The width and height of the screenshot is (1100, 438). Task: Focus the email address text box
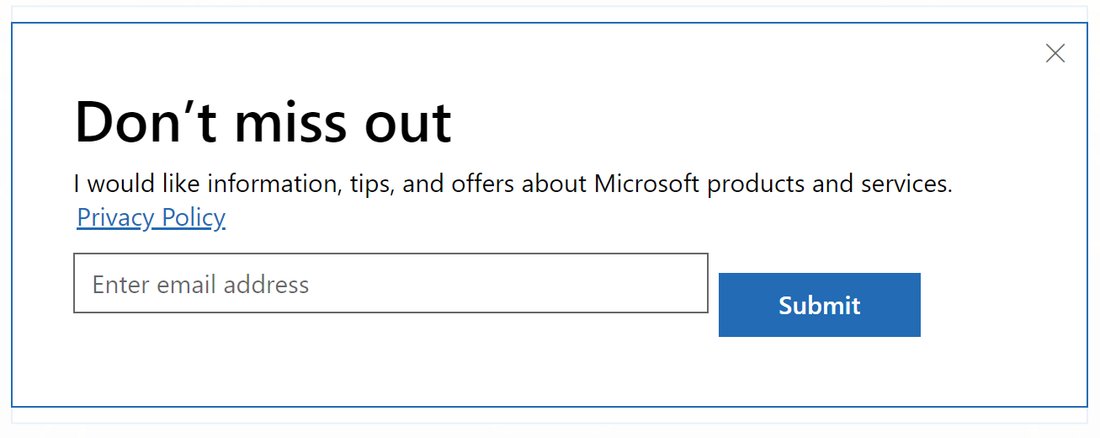390,283
